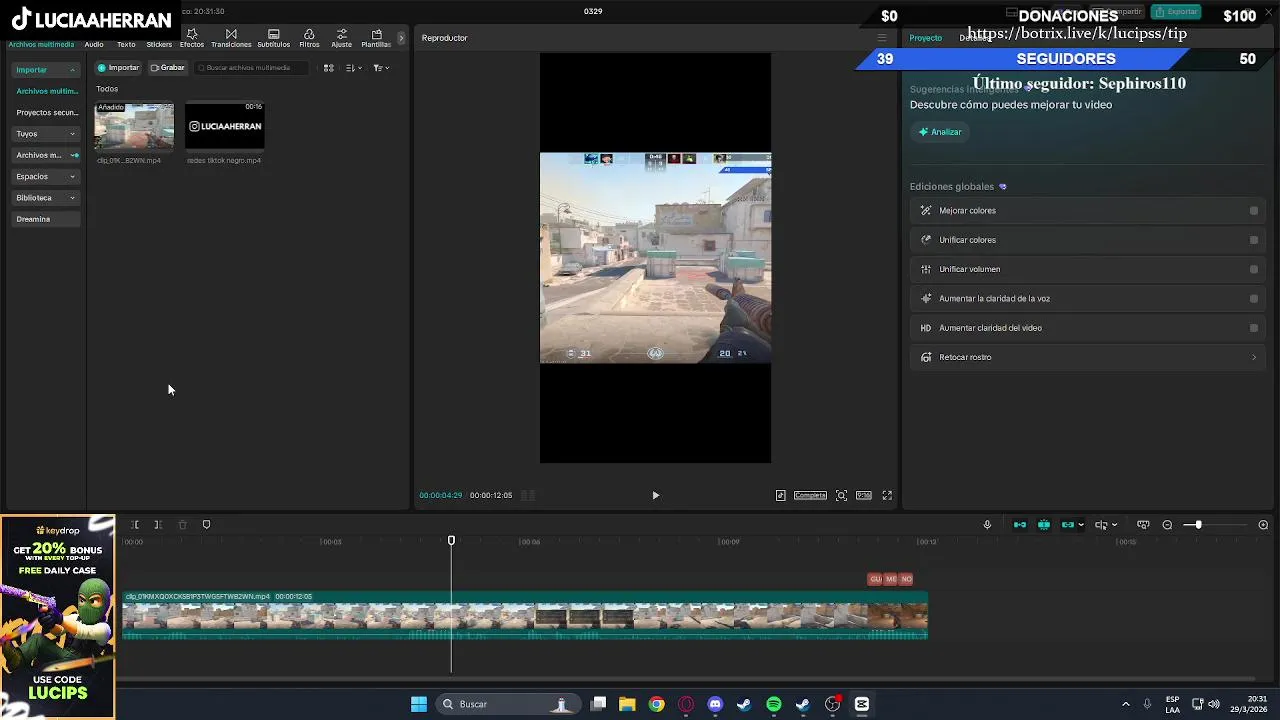Image resolution: width=1280 pixels, height=720 pixels.
Task: Adjust the timeline zoom slider
Action: click(x=1198, y=525)
